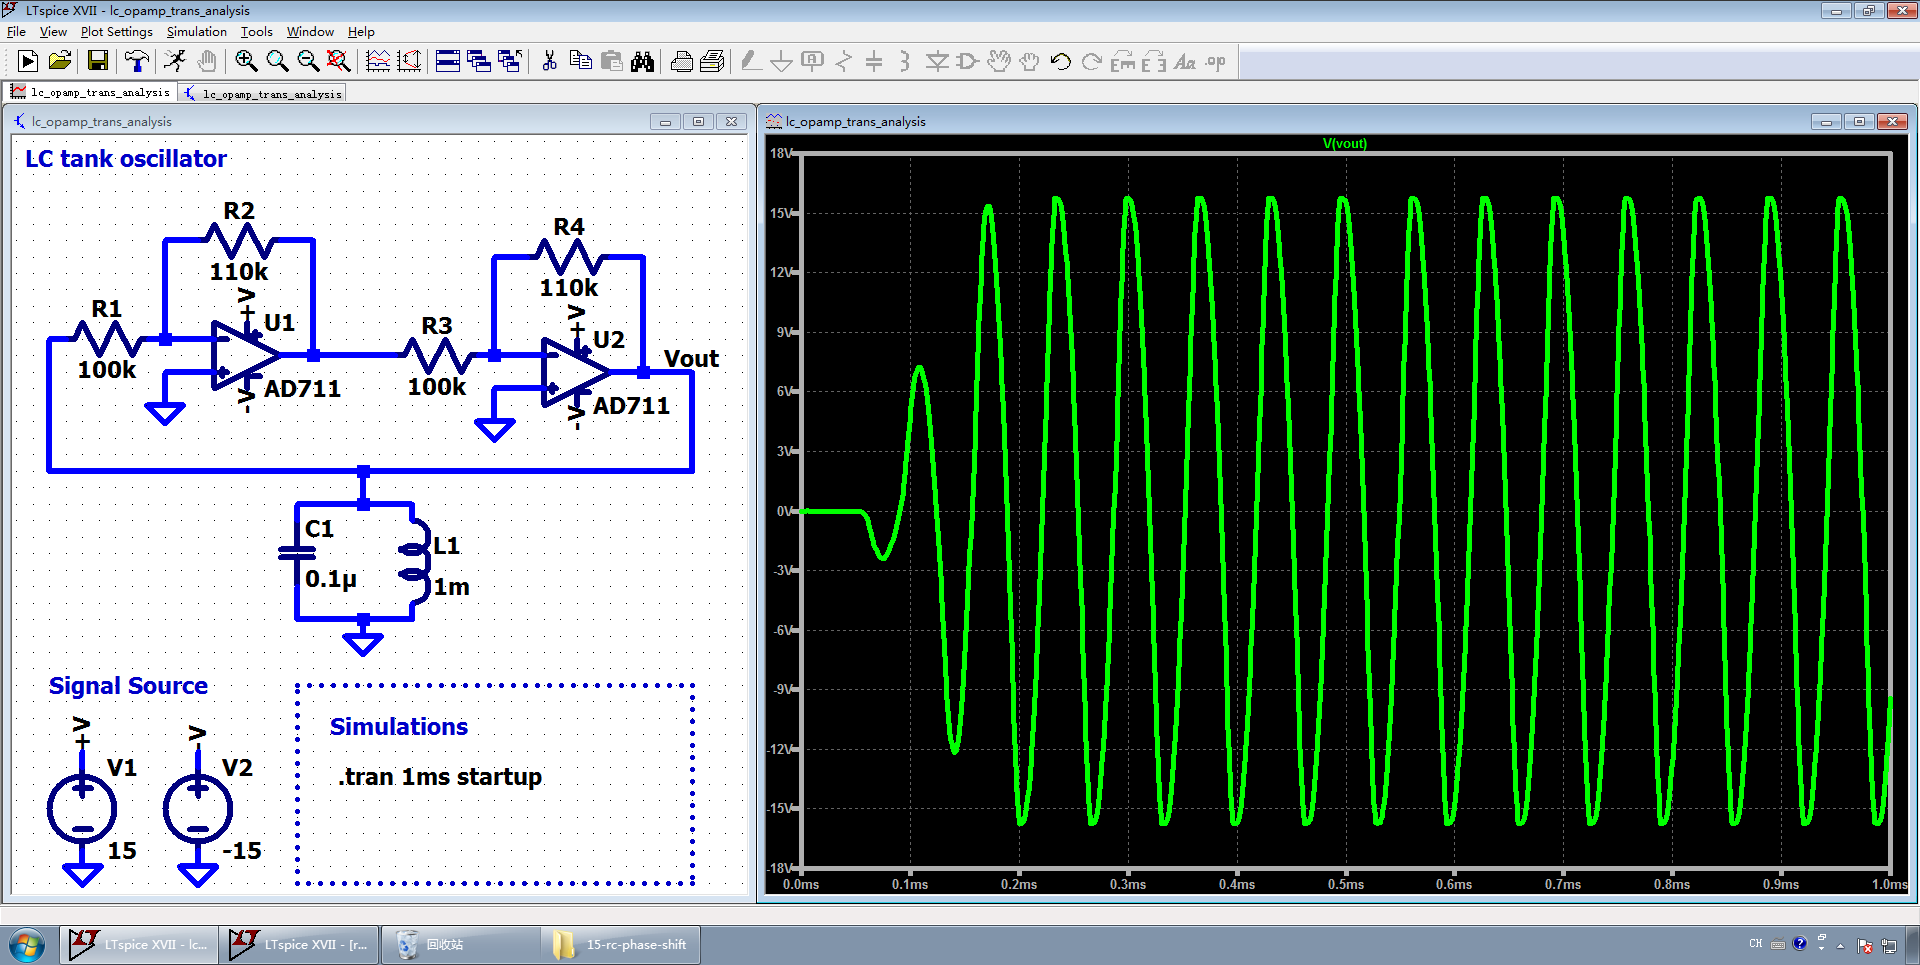Click the Zoom to Fit icon
1920x965 pixels.
tap(339, 62)
